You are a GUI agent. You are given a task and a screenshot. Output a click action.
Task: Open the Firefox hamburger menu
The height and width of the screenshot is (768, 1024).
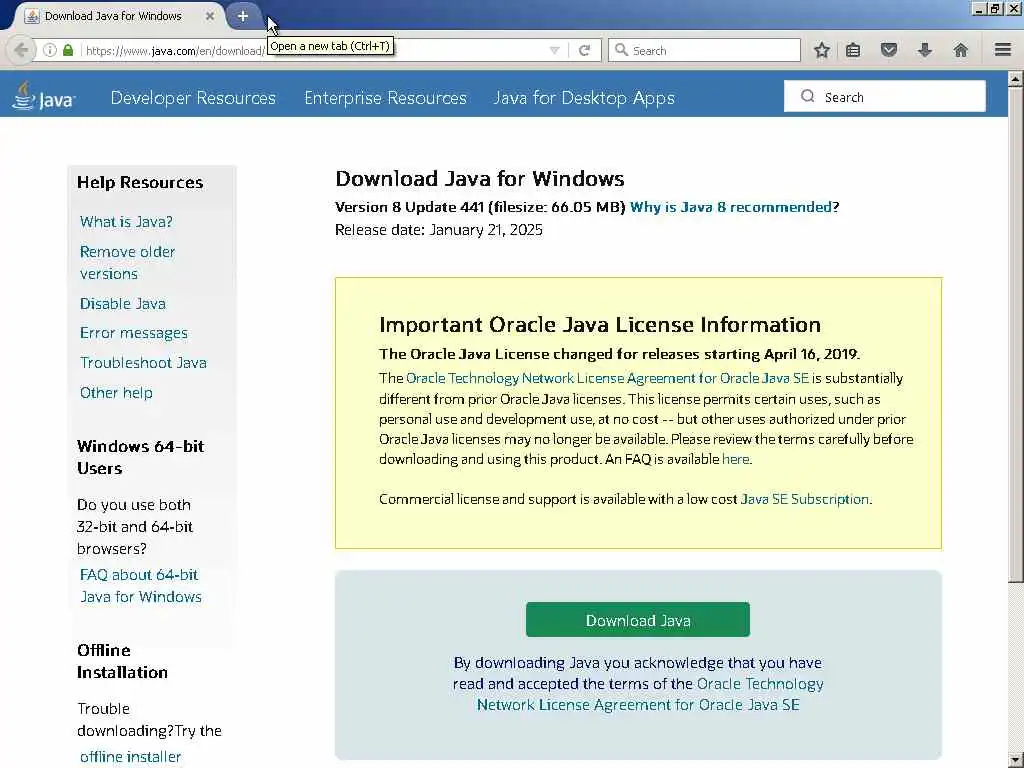pyautogui.click(x=1003, y=50)
